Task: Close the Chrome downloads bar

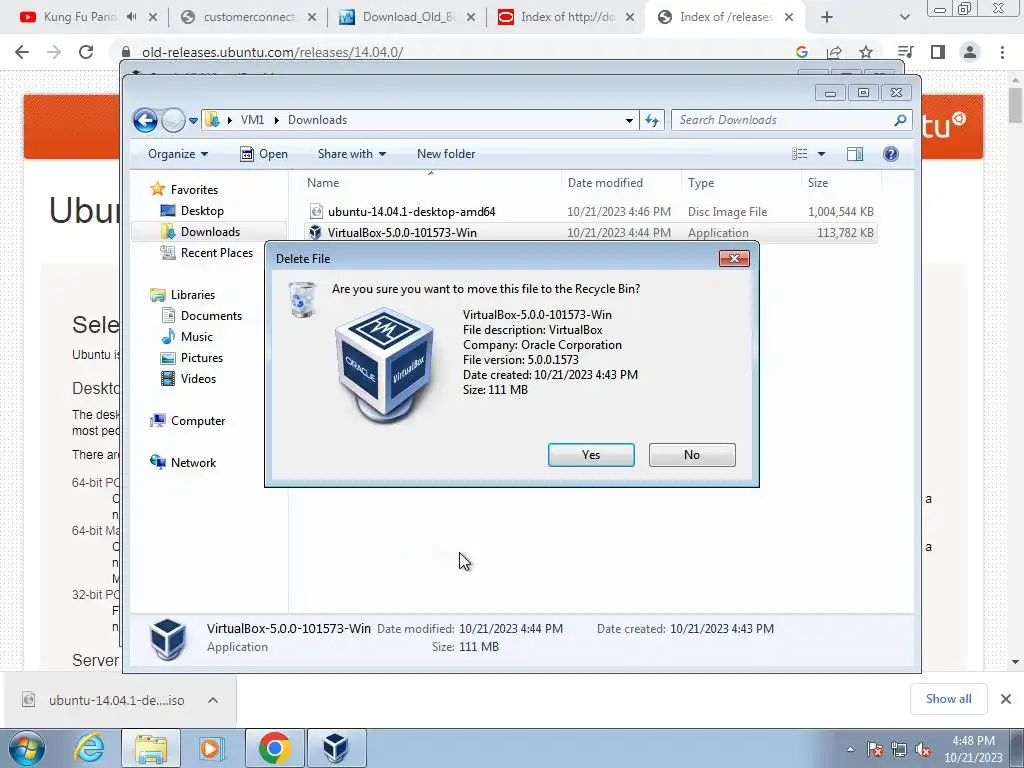Action: [x=1006, y=699]
